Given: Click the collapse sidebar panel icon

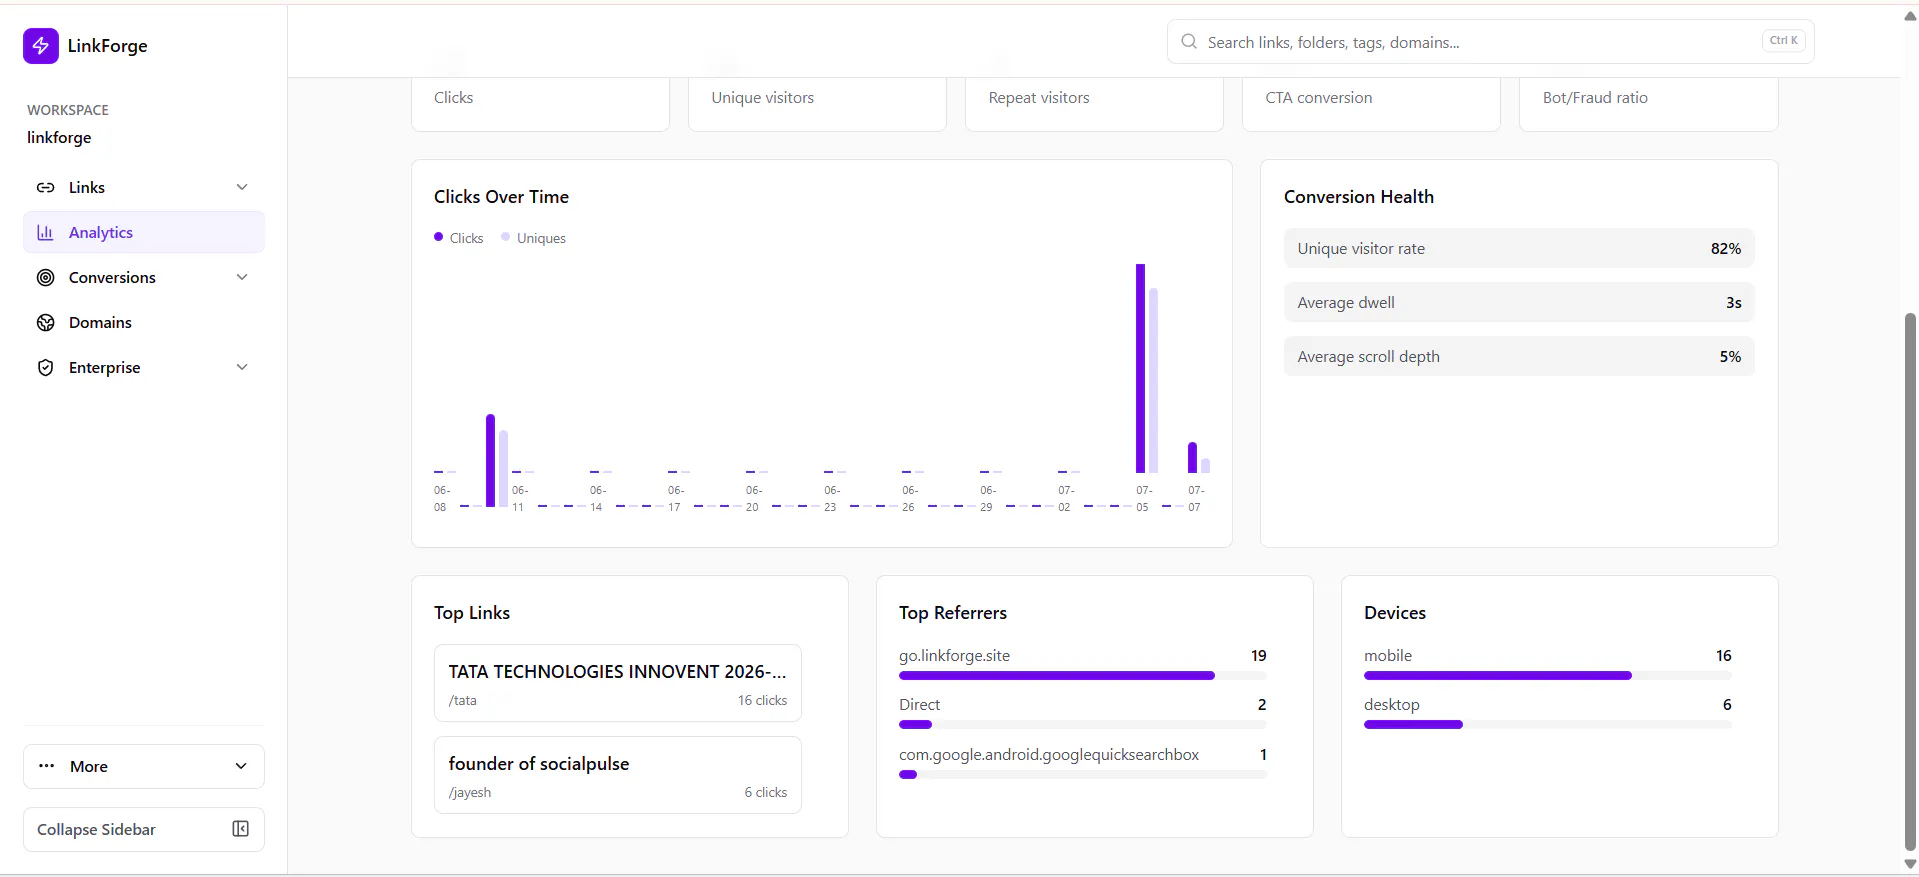Looking at the screenshot, I should point(240,829).
